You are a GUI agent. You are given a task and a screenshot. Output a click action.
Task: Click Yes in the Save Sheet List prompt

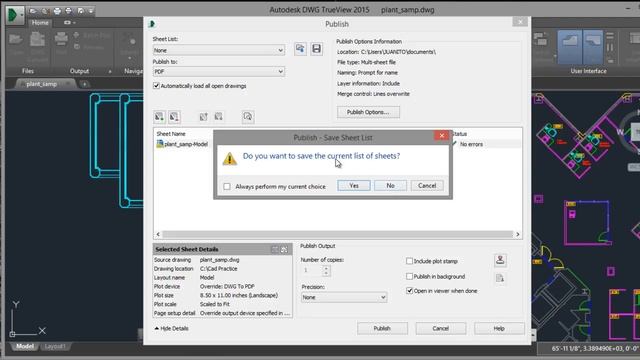click(354, 186)
